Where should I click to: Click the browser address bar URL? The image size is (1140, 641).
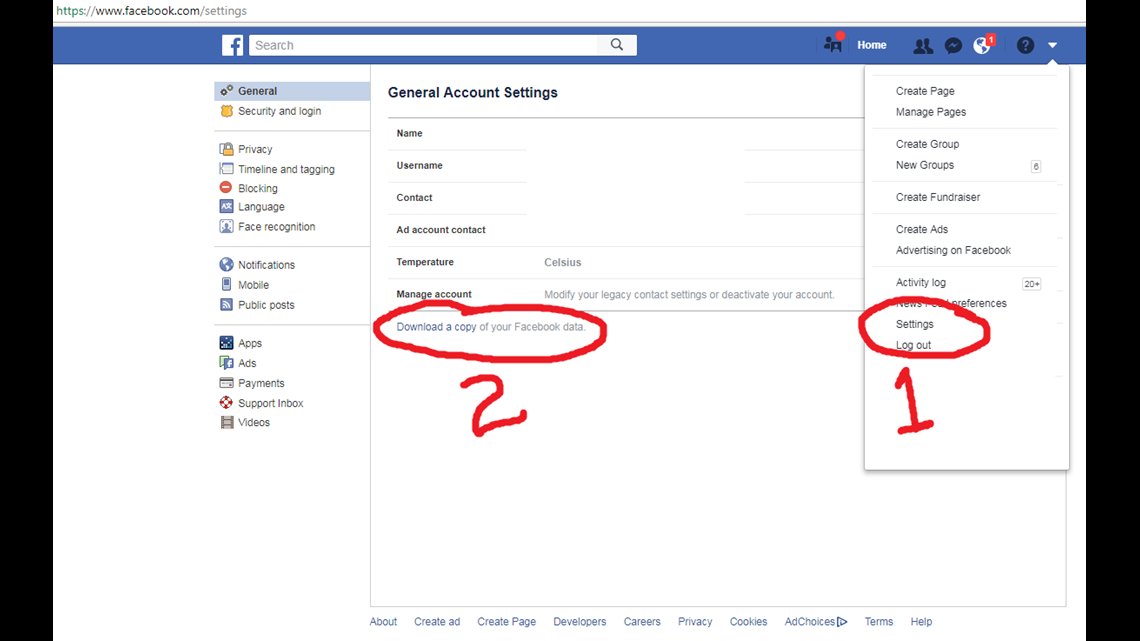coord(151,11)
